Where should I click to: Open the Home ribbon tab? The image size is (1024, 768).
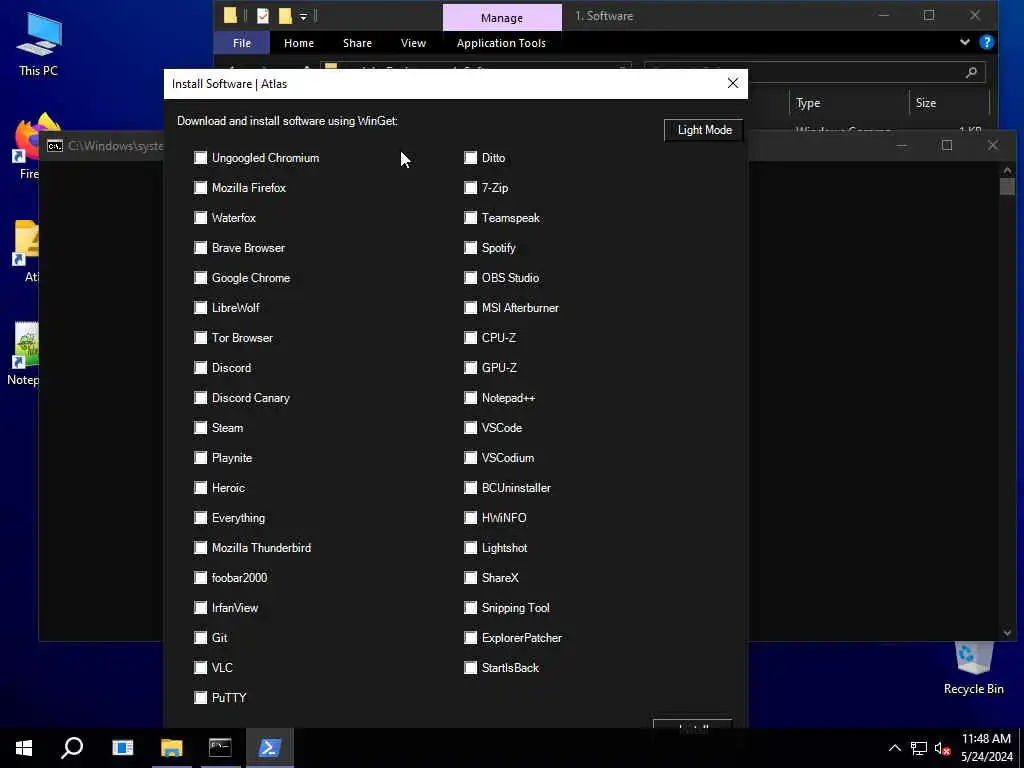coord(299,43)
